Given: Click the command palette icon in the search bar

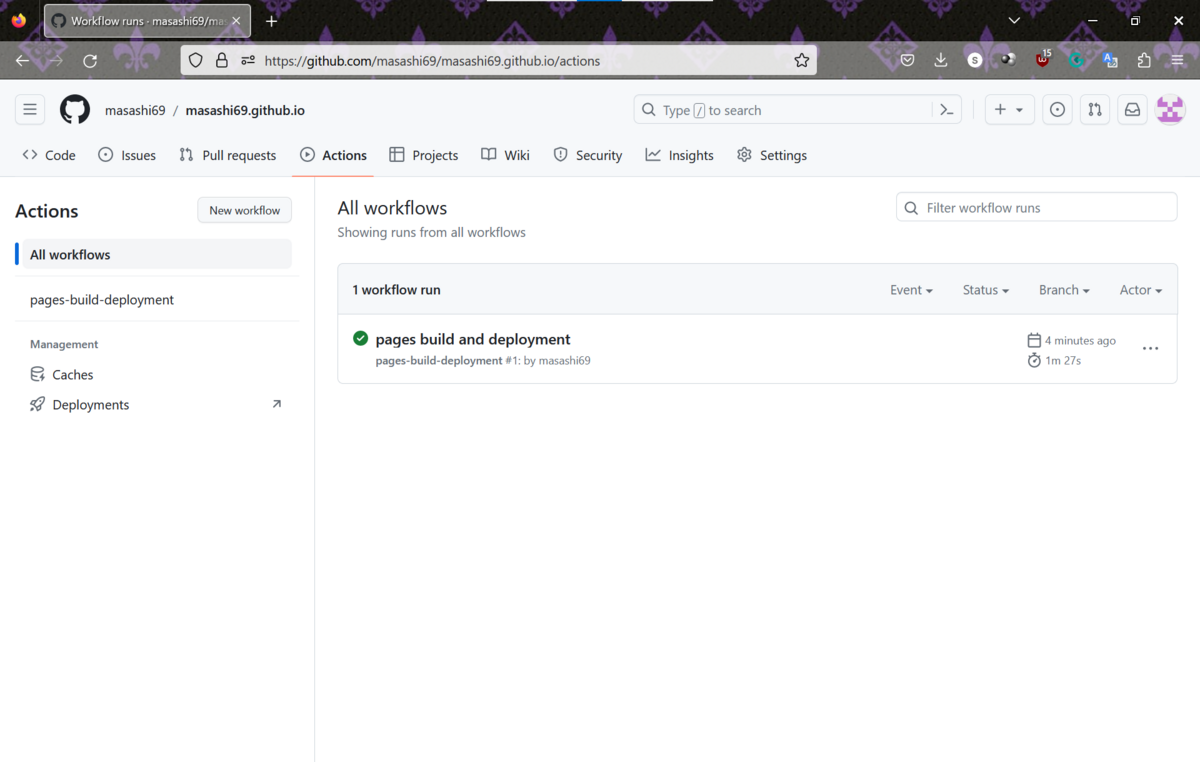Looking at the screenshot, I should point(946,110).
